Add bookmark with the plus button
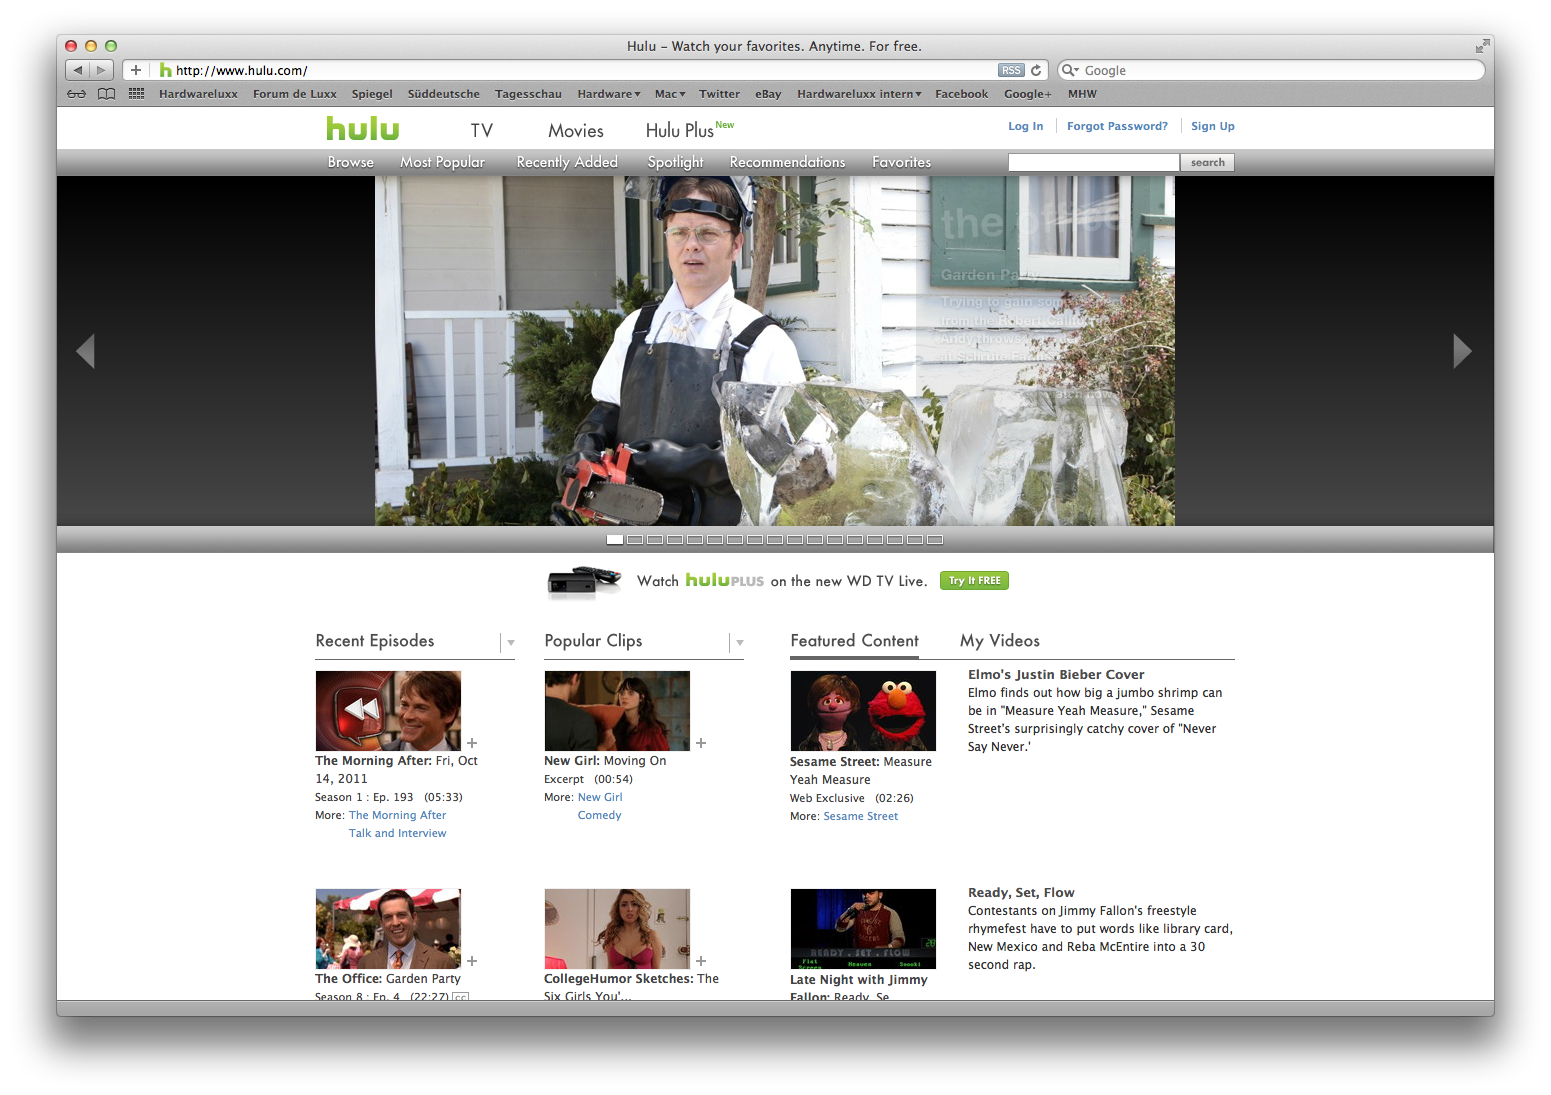1551x1095 pixels. [136, 70]
